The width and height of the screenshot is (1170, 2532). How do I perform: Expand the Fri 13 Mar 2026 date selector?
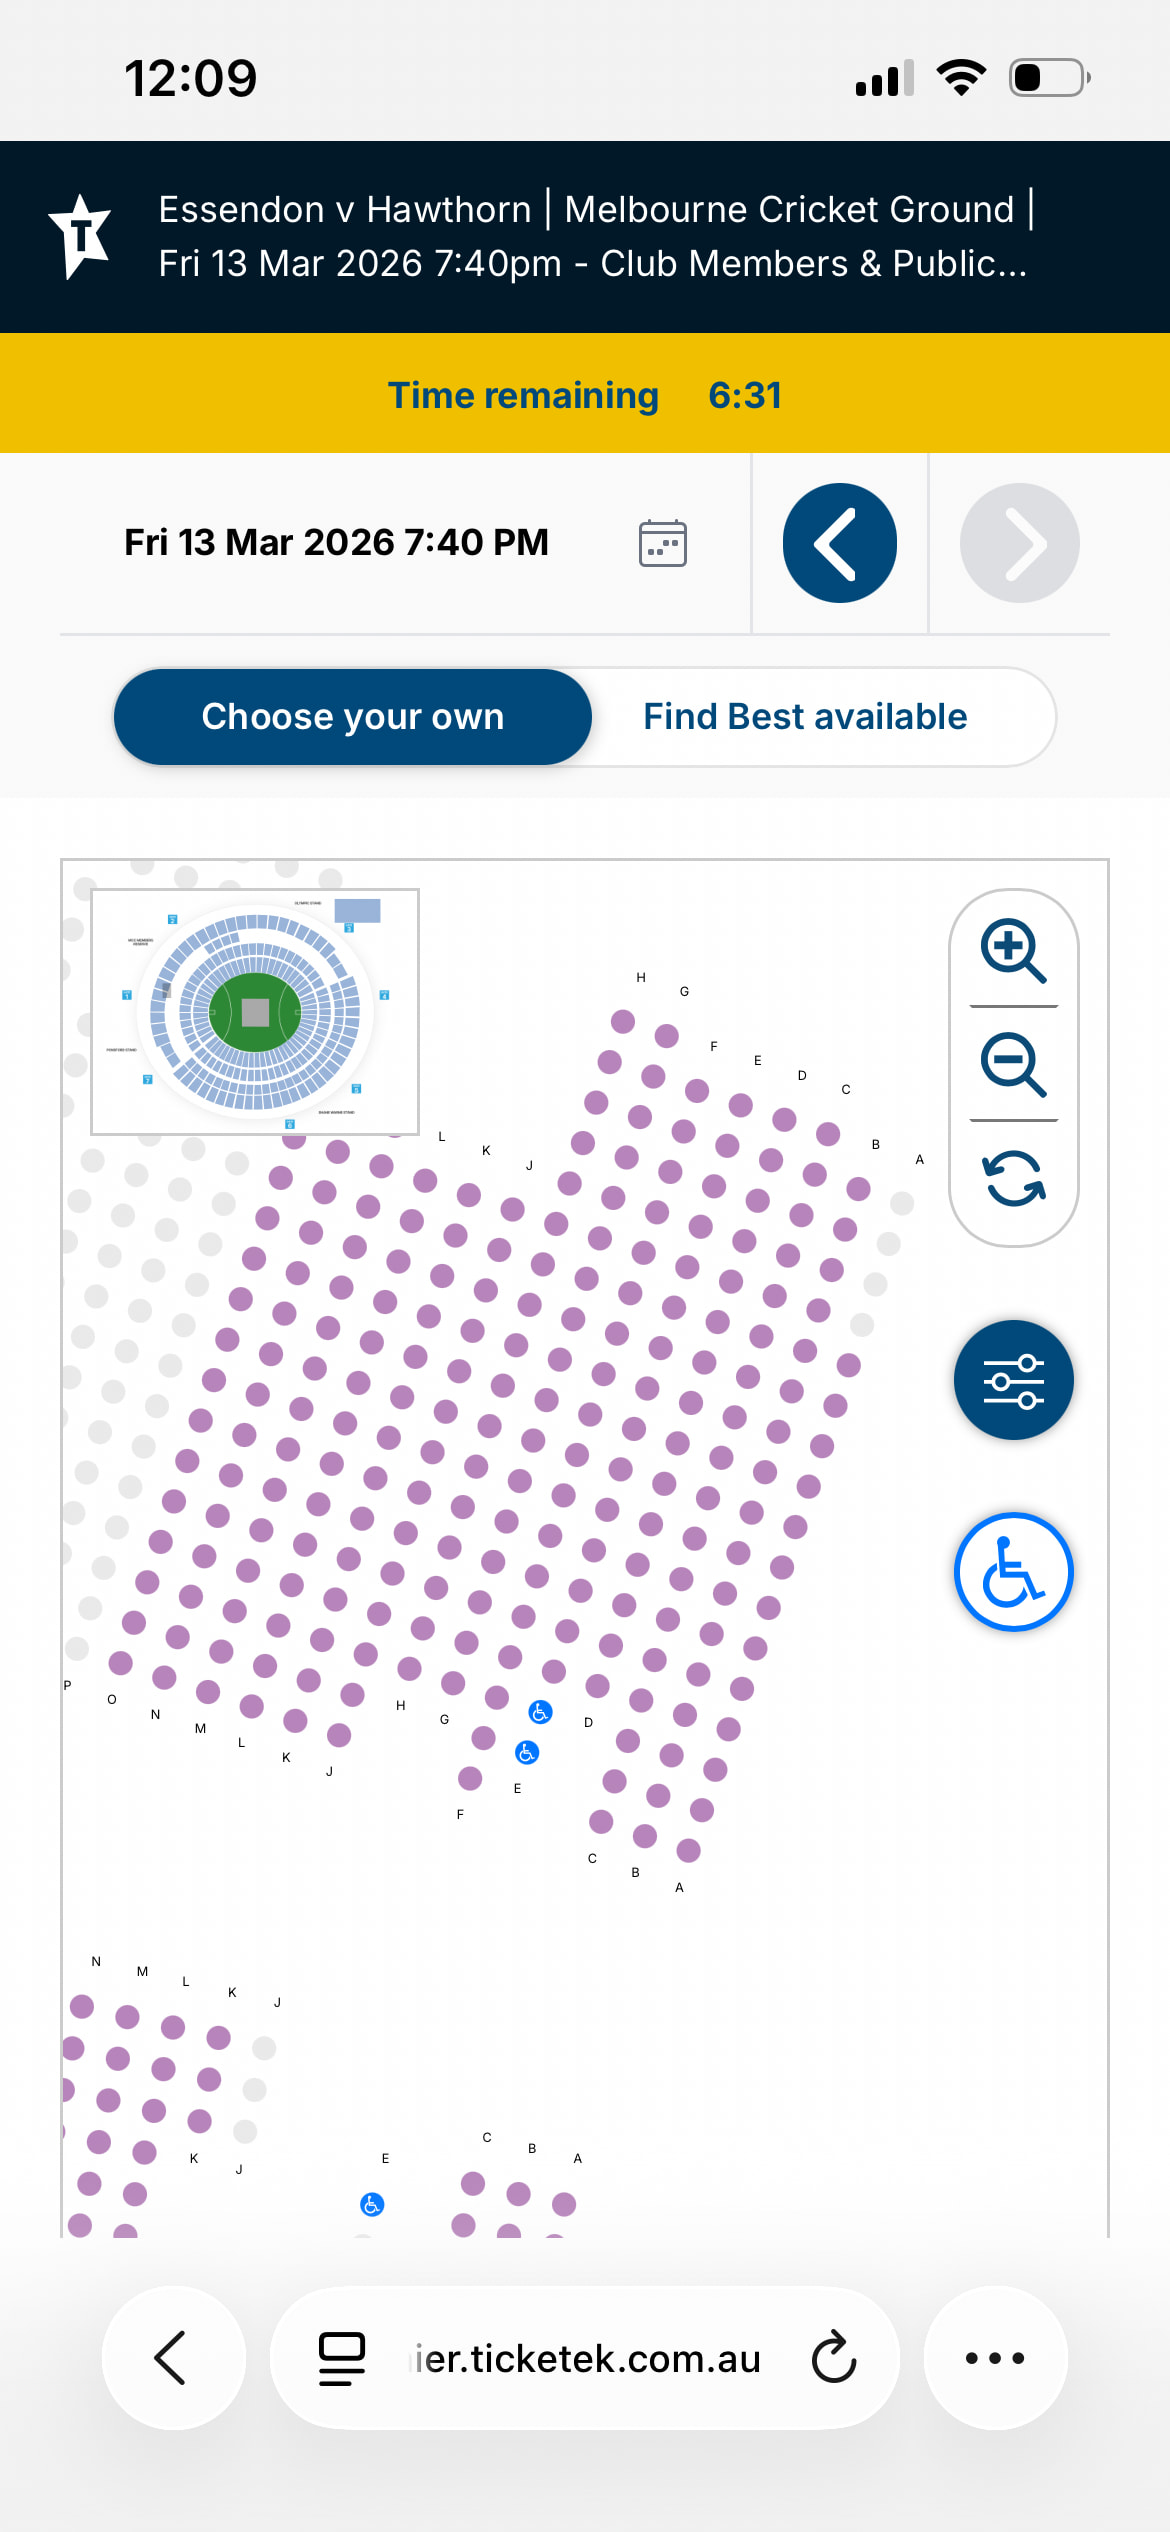[336, 543]
